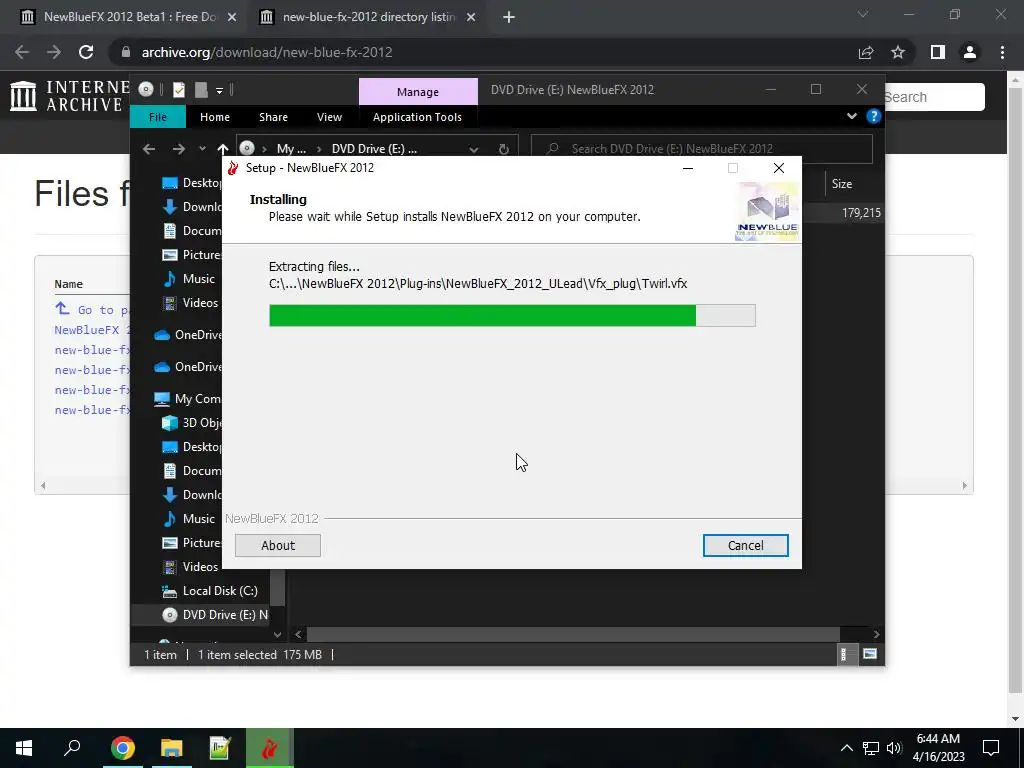Open the Notepad++ taskbar icon
The height and width of the screenshot is (768, 1024).
coord(220,748)
